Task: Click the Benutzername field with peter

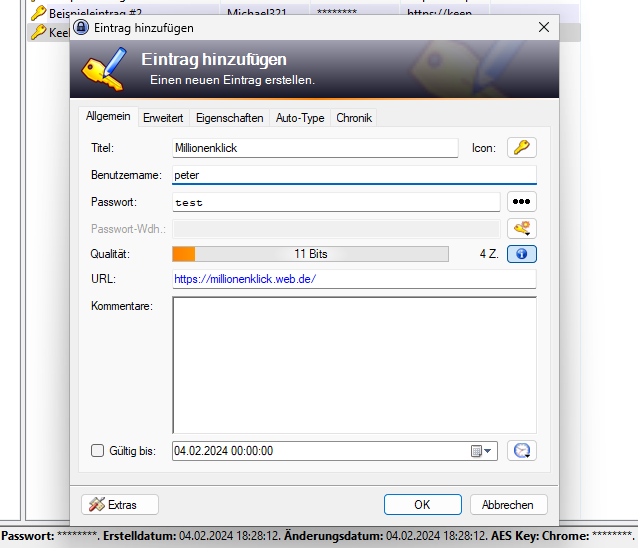Action: (354, 175)
